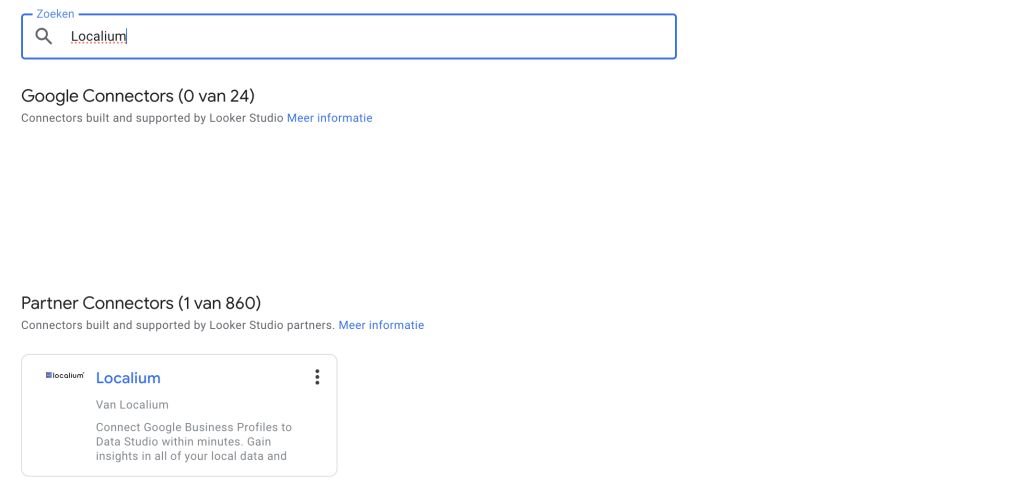This screenshot has width=1024, height=493.
Task: Click the Localium logo image
Action: pos(65,375)
